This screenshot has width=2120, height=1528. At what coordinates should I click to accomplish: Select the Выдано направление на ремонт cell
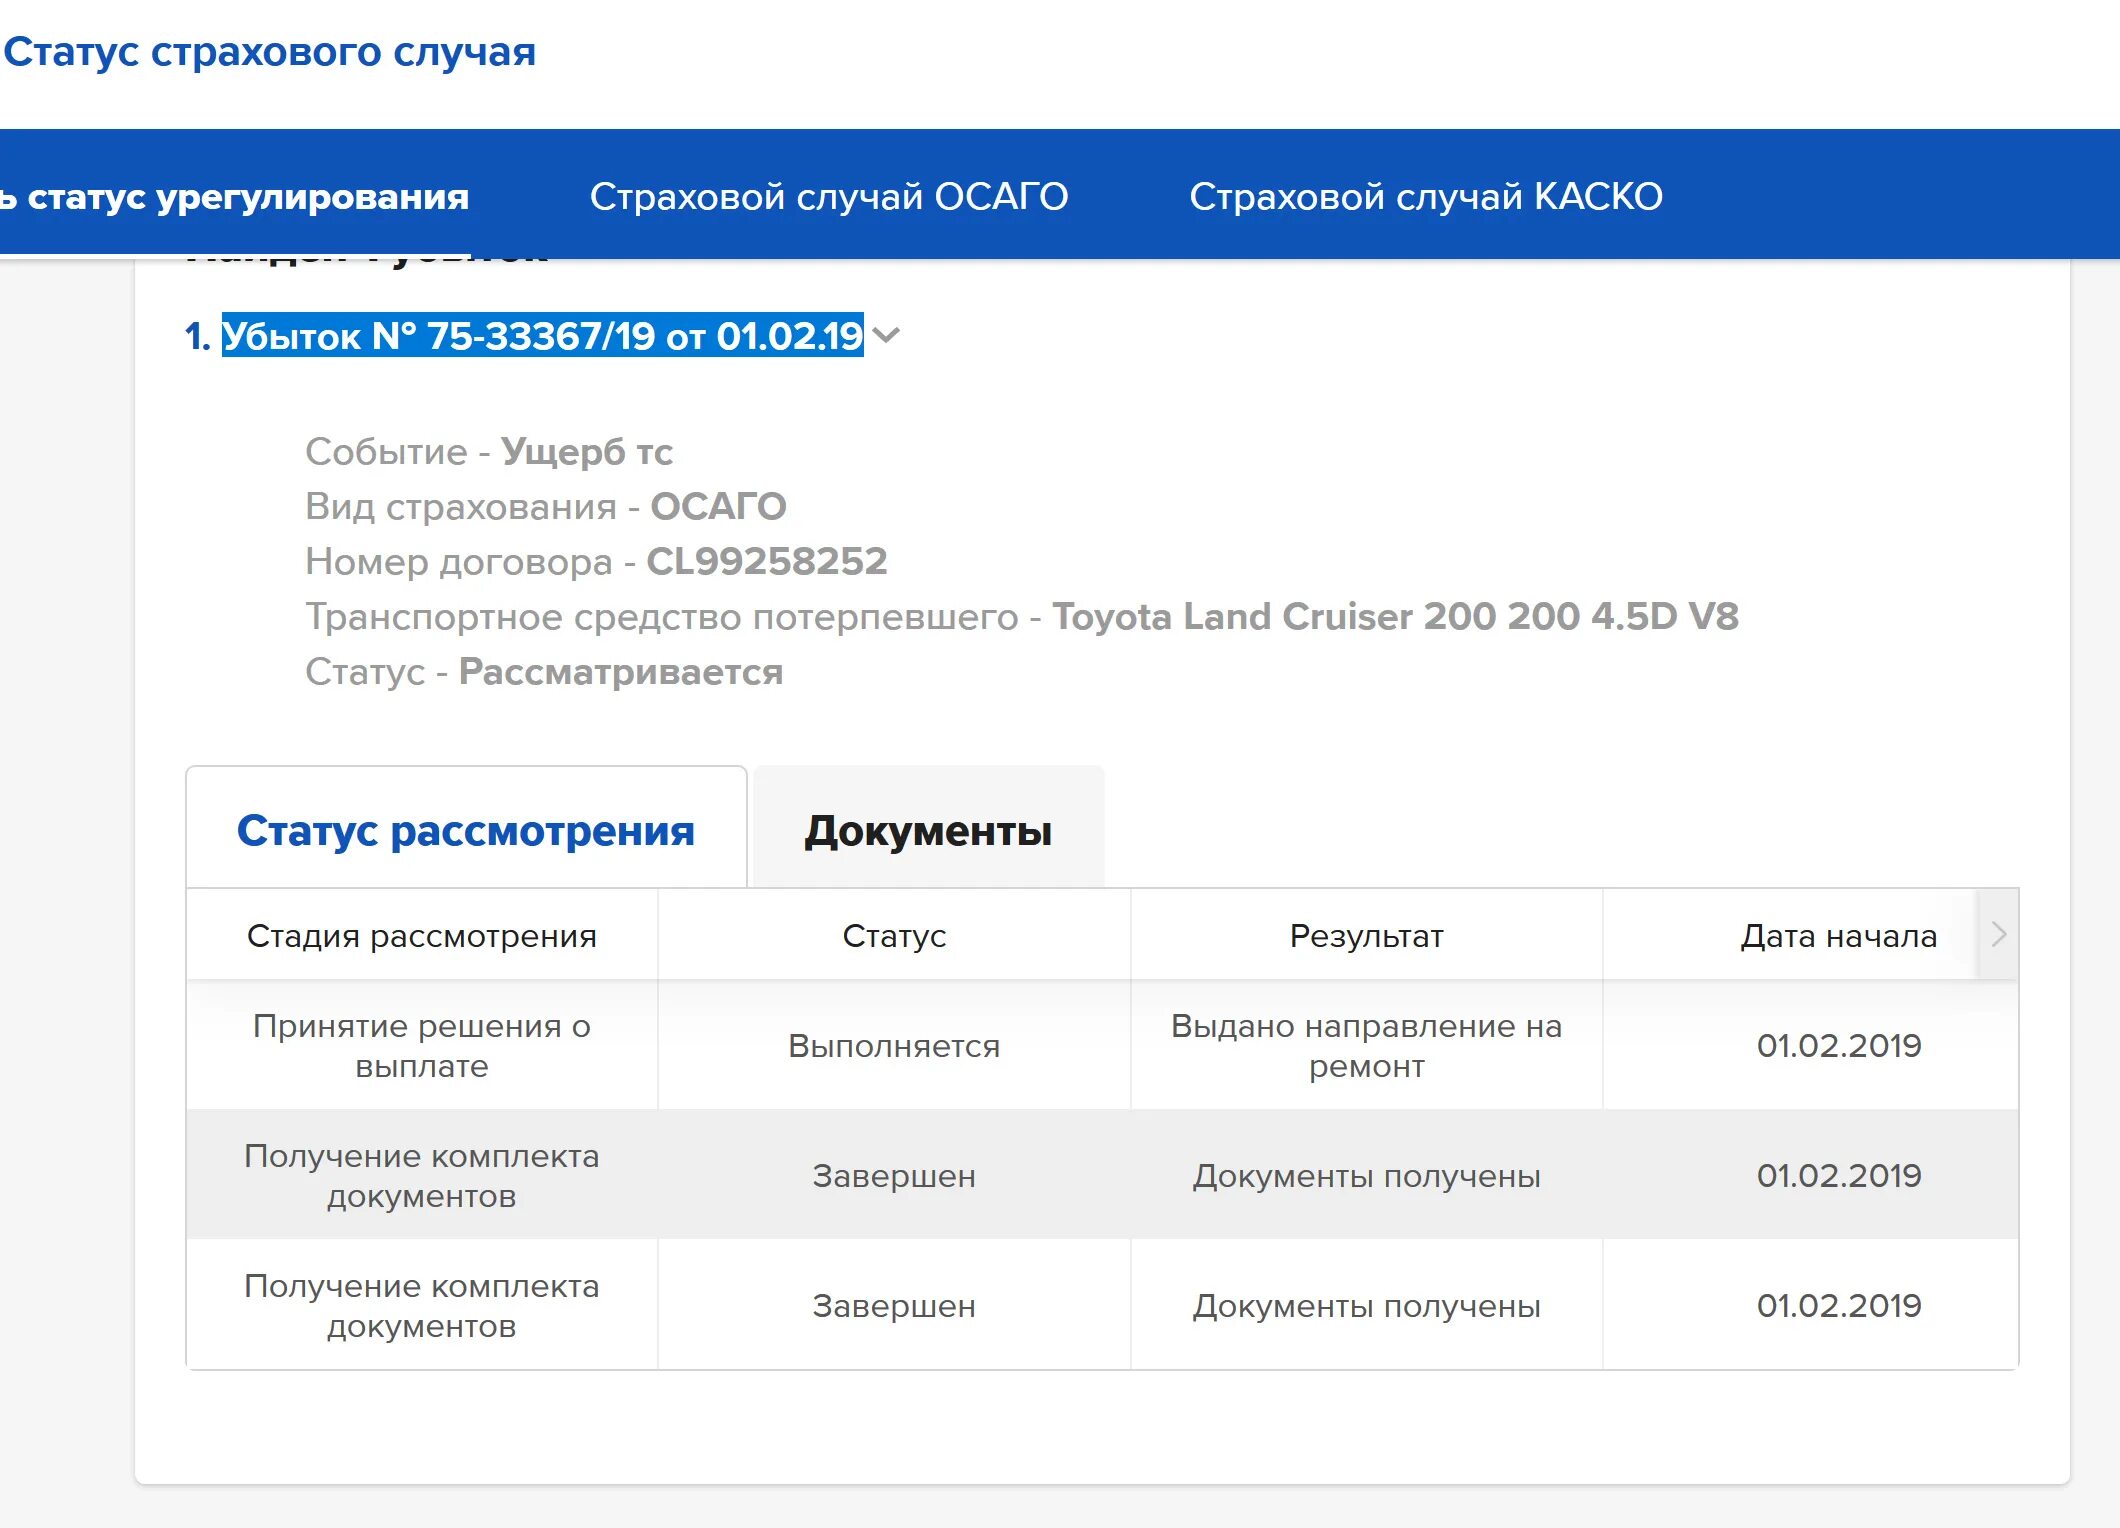[1367, 1046]
